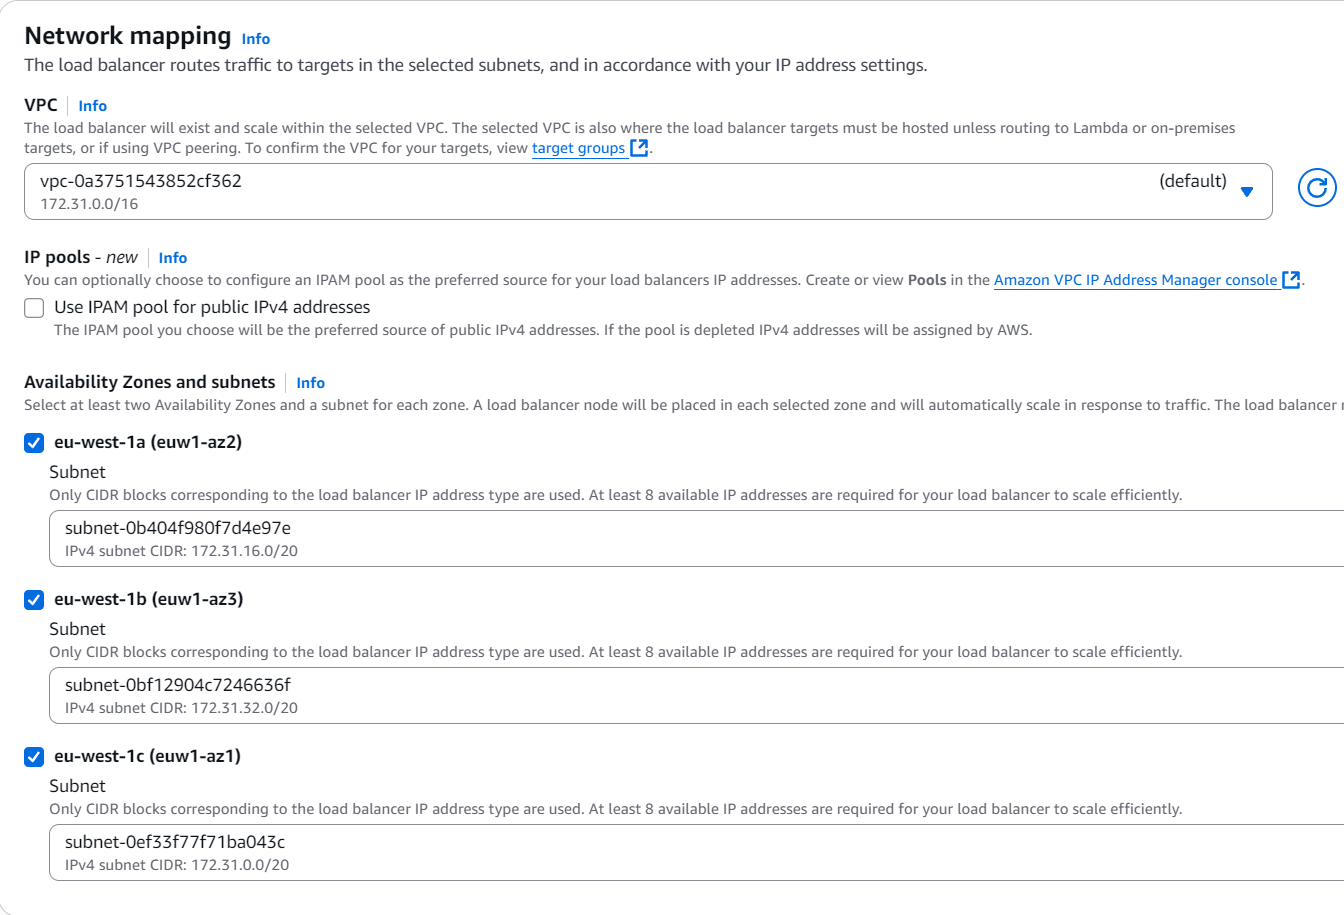Click the external link icon beside target groups
Screen dimensions: 1344x915
click(640, 149)
